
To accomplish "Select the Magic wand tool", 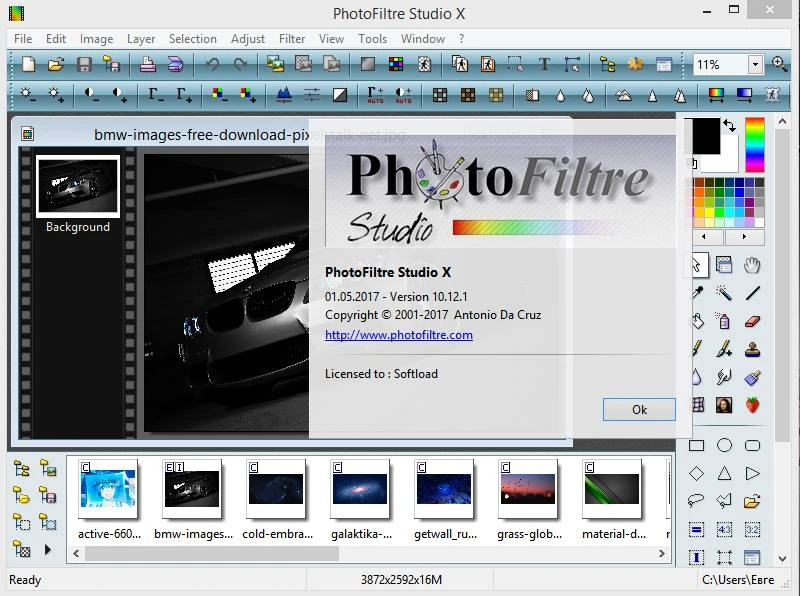I will click(x=723, y=293).
